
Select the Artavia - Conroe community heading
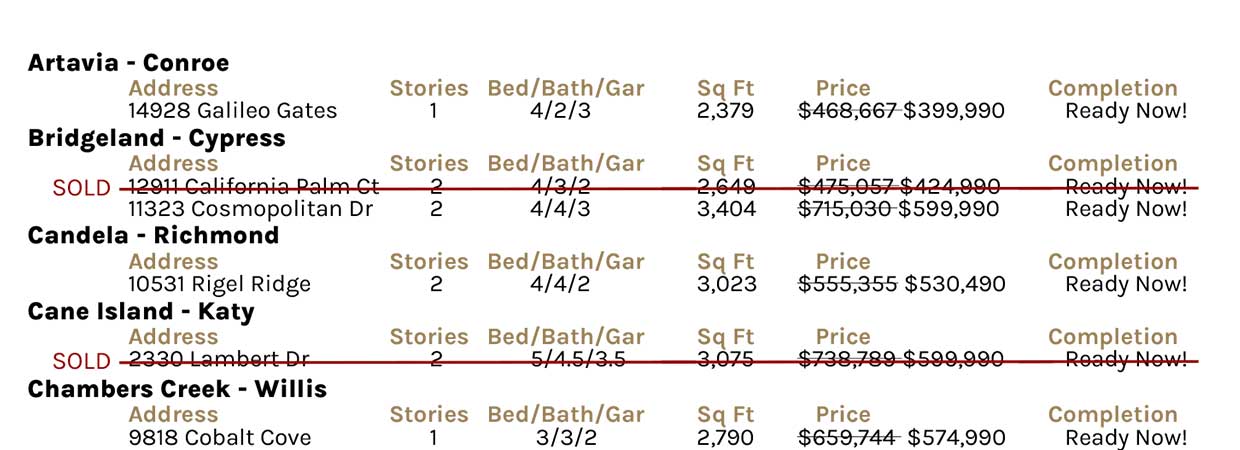click(128, 63)
